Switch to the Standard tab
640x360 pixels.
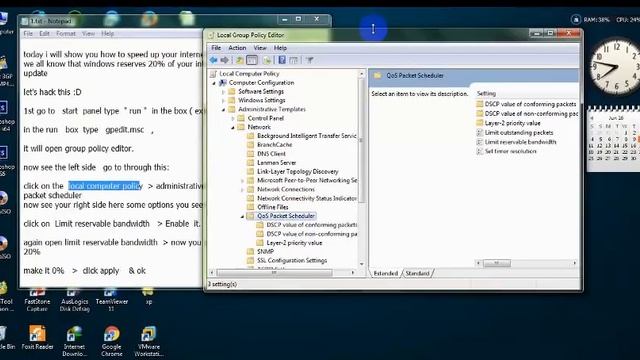tap(417, 273)
